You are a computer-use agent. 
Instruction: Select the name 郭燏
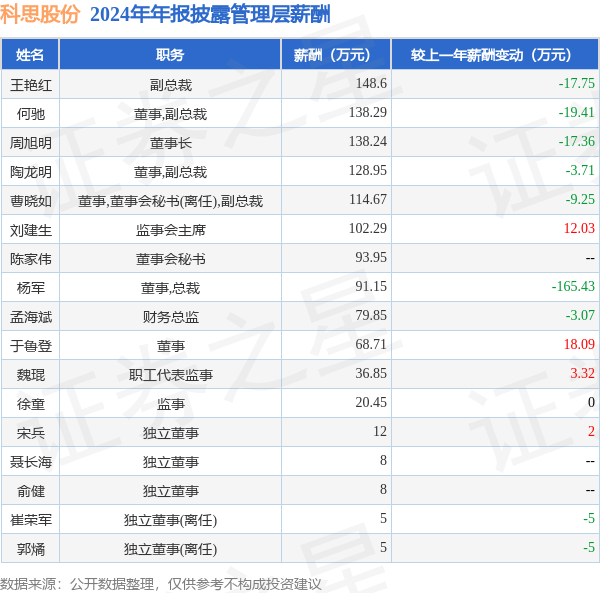pyautogui.click(x=31, y=549)
